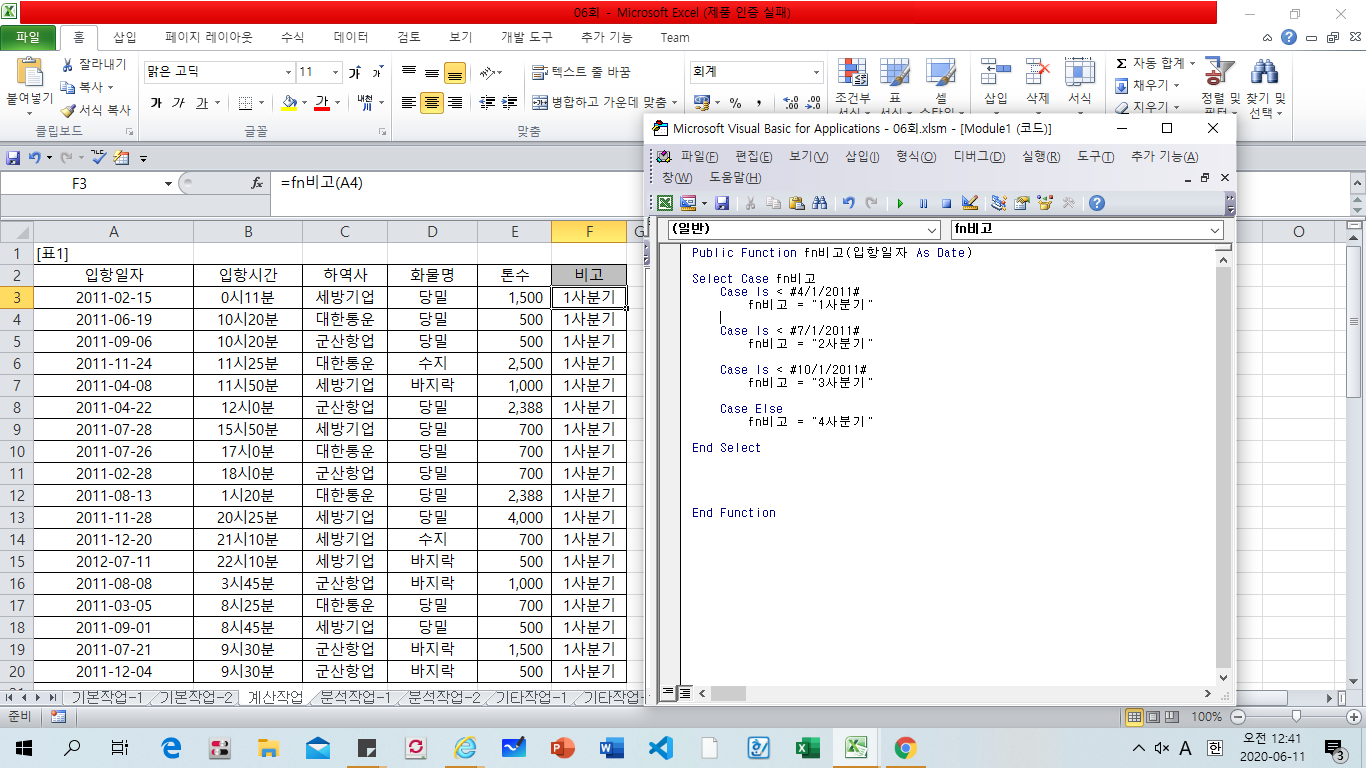Enable Wrap Text (텍스트 줄 바꿈)
This screenshot has height=768, width=1366.
point(582,72)
